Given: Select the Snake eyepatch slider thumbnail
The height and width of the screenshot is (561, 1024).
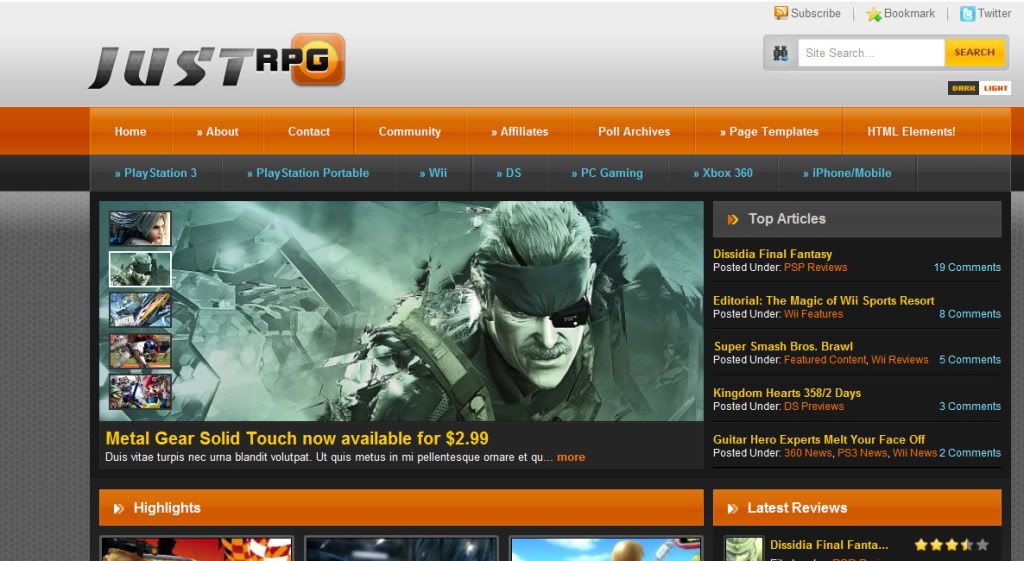Looking at the screenshot, I should [x=140, y=269].
